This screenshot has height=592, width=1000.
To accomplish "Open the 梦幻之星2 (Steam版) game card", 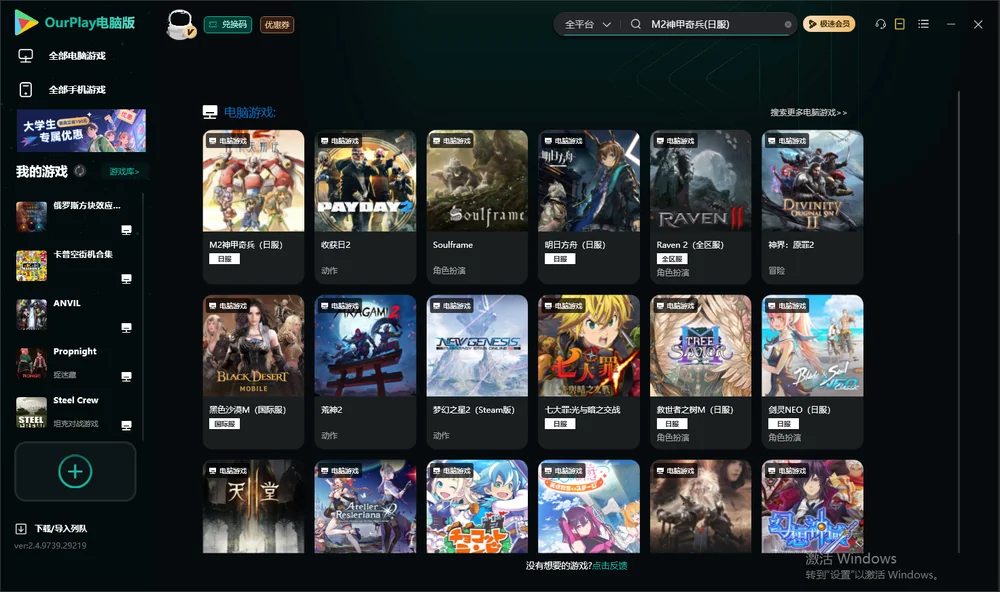I will (477, 372).
